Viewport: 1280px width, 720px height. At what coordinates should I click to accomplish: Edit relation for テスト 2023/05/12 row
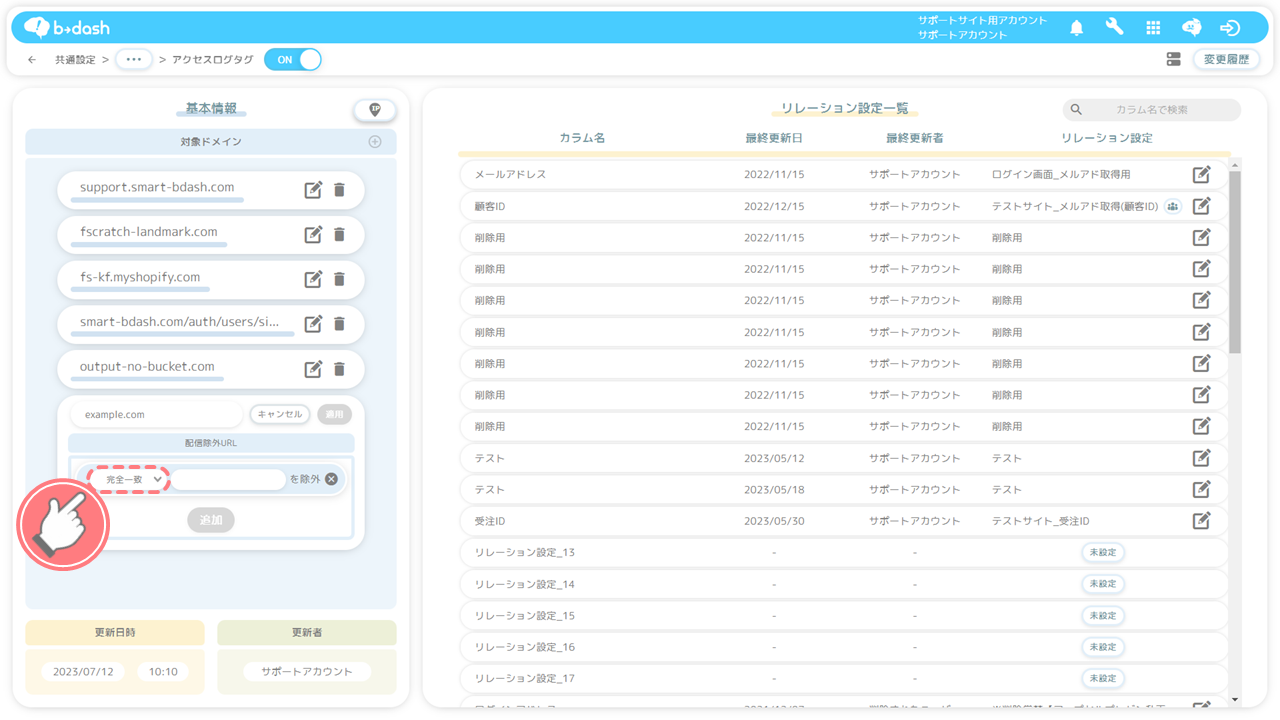[1201, 458]
